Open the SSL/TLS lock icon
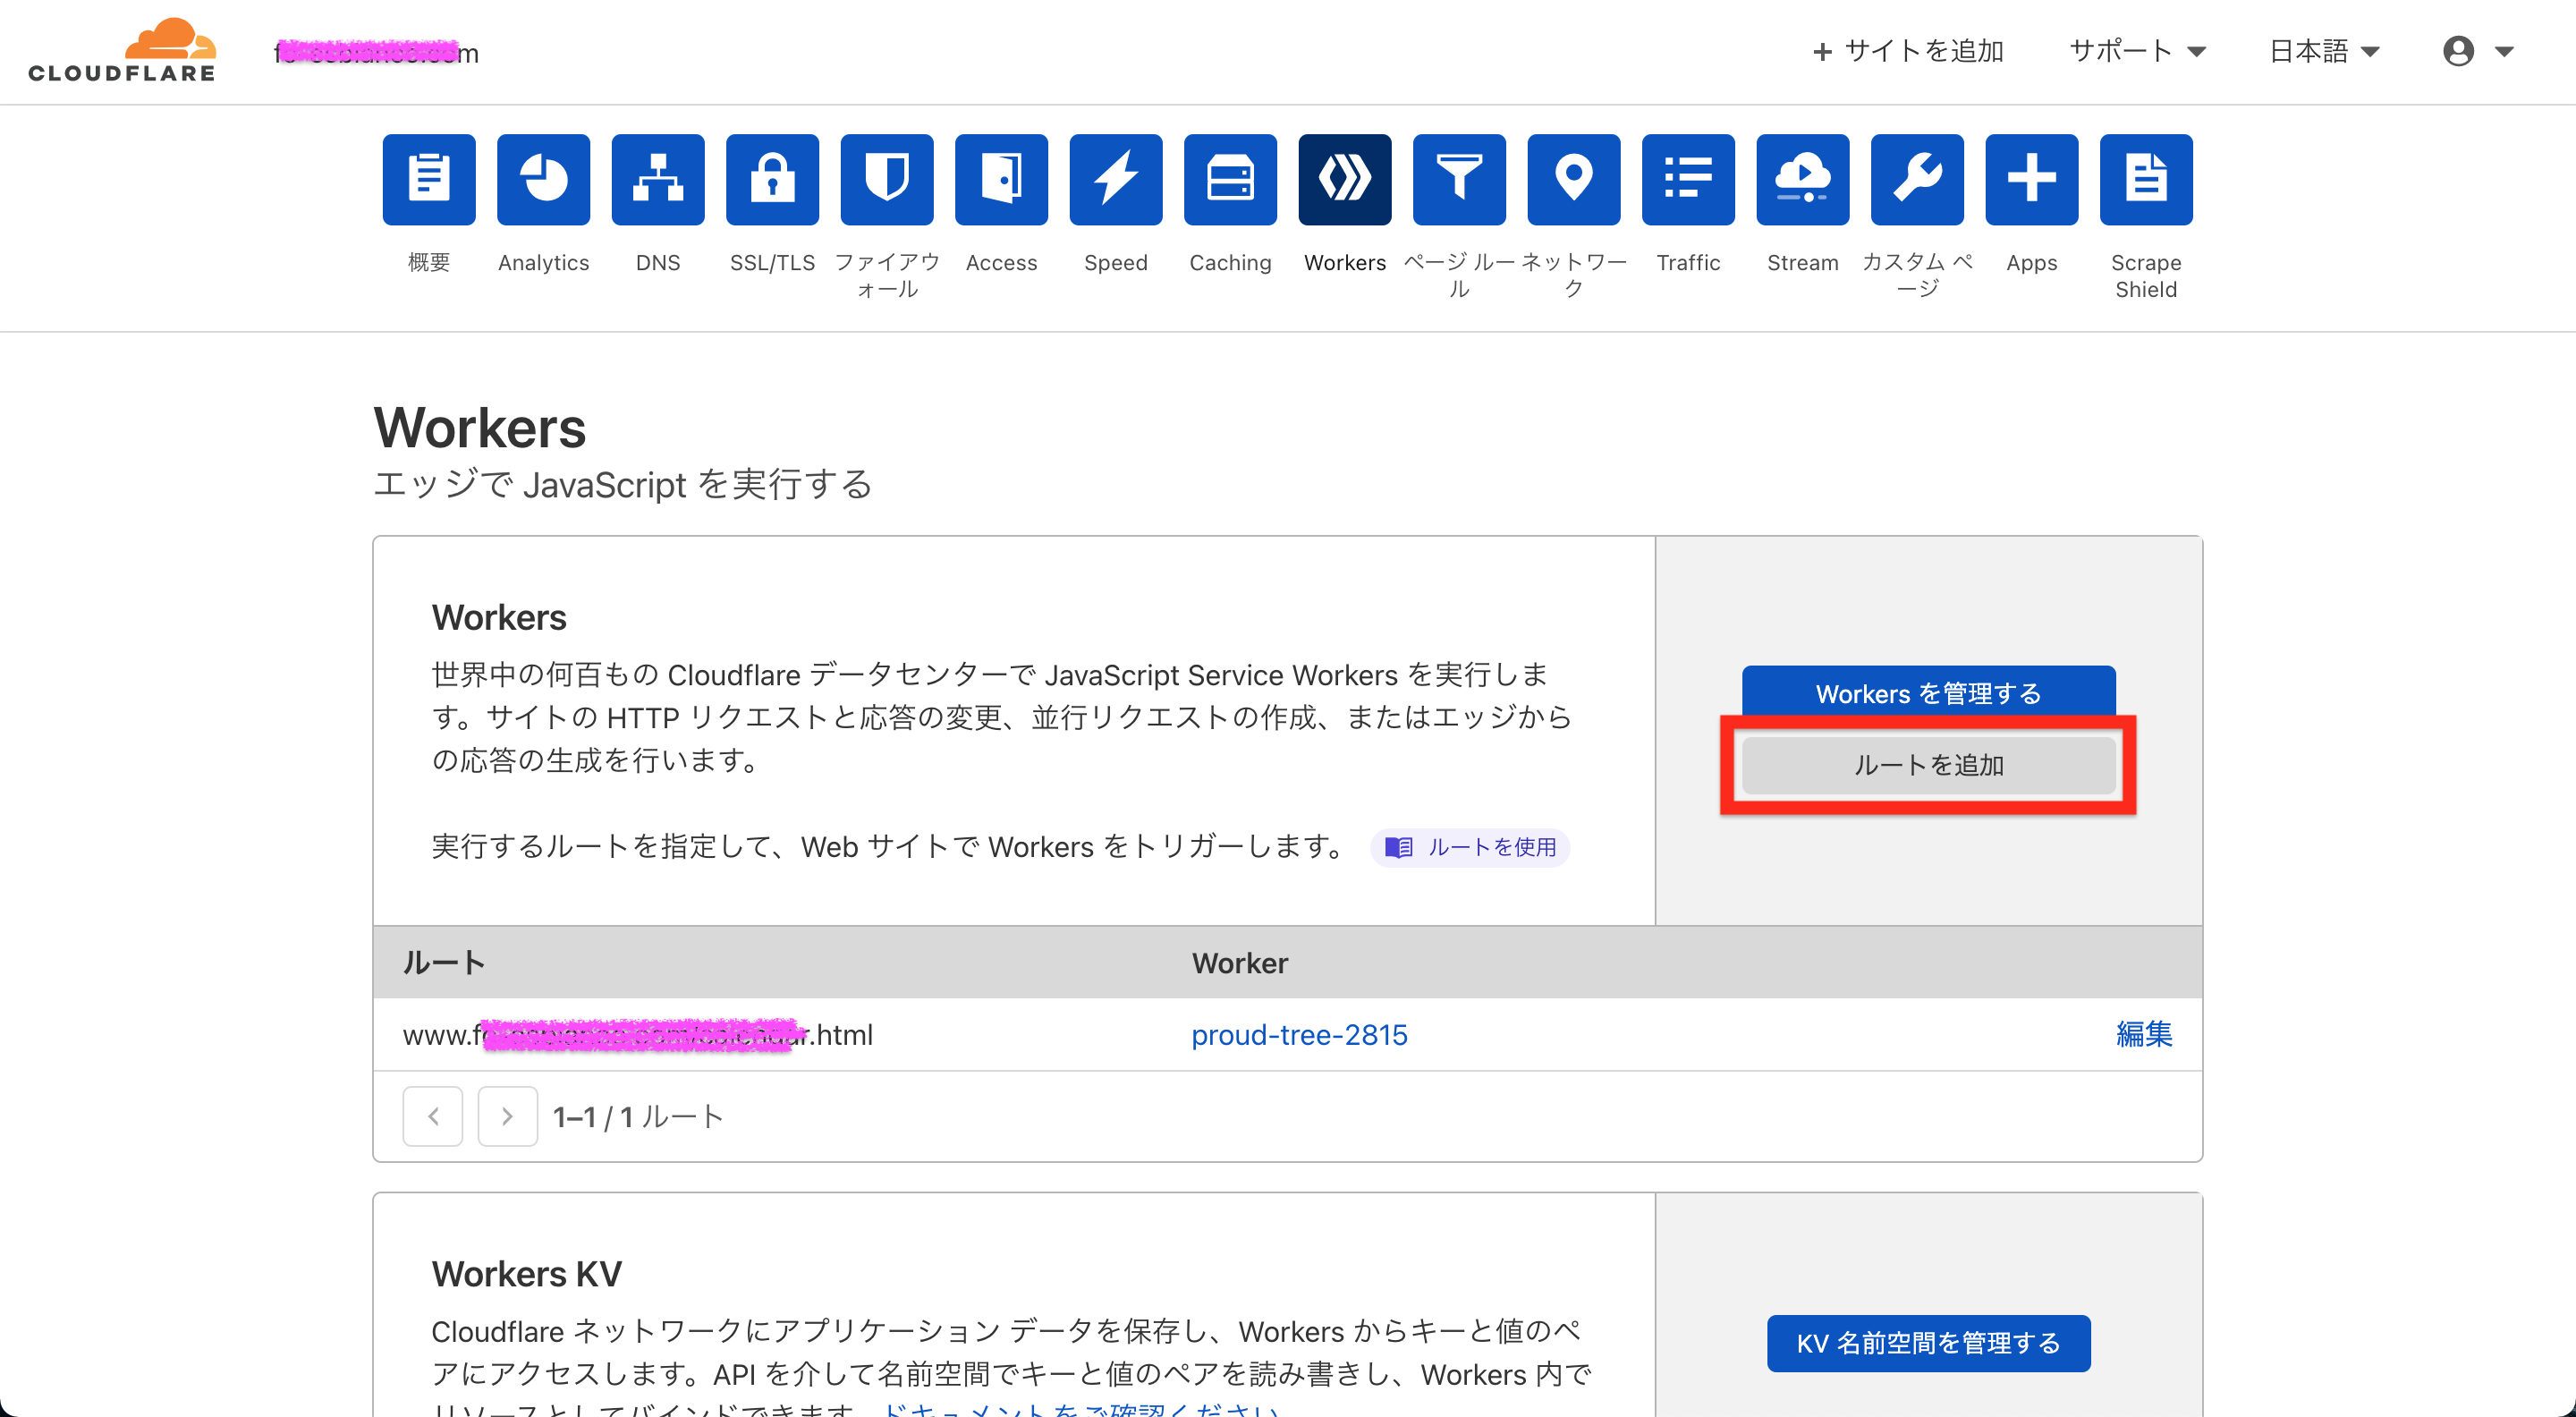This screenshot has height=1417, width=2576. click(772, 180)
